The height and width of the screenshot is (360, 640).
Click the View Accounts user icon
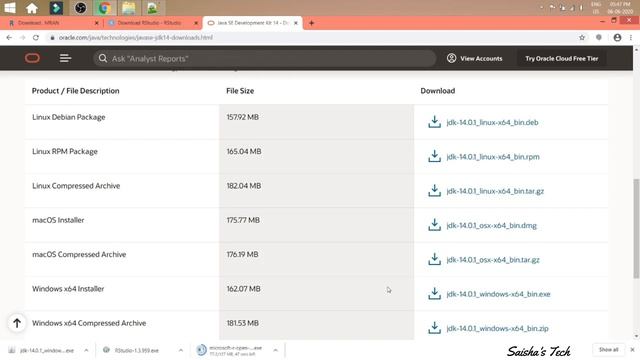[x=451, y=58]
